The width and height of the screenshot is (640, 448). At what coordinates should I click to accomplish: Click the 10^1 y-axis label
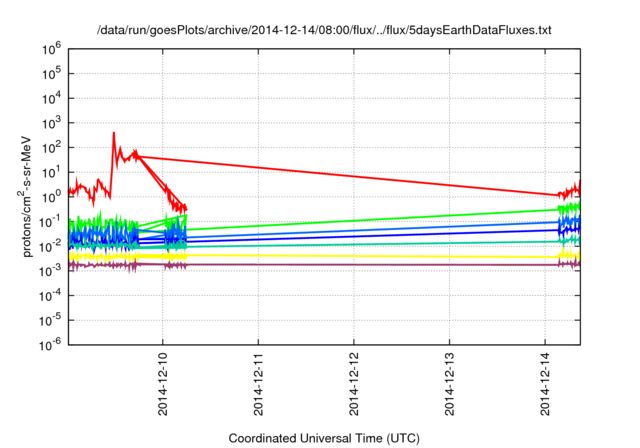51,172
